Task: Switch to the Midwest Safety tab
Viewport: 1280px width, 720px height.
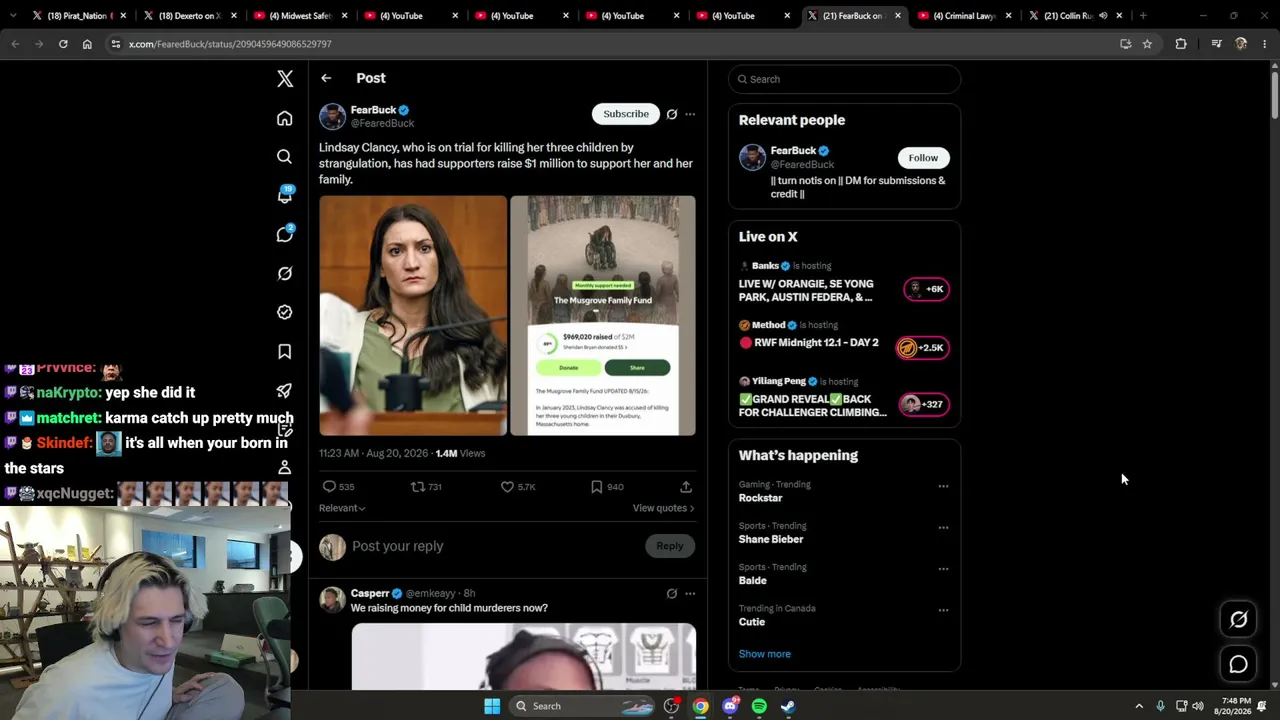Action: pos(300,16)
